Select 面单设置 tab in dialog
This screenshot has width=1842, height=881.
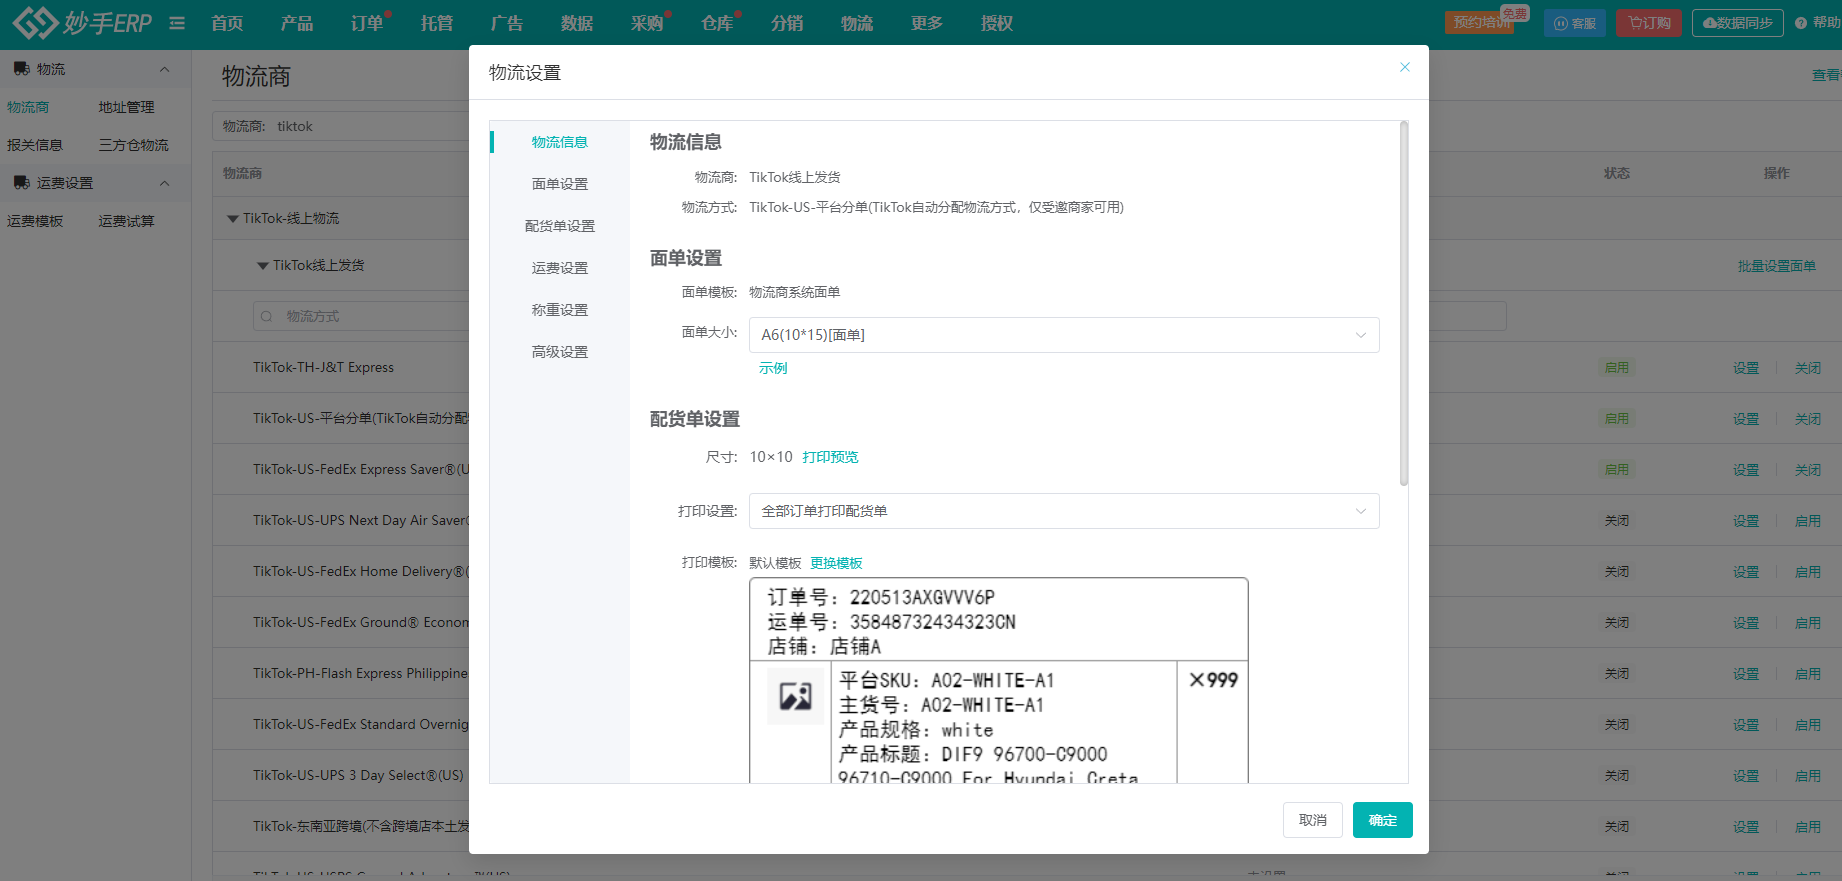tap(560, 184)
